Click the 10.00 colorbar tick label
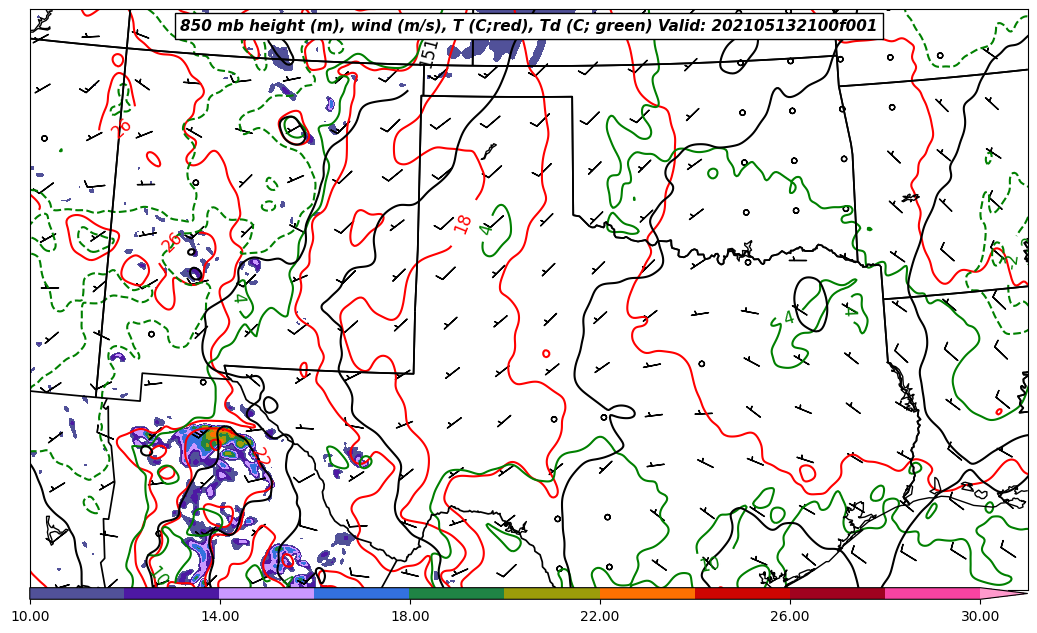The image size is (1037, 633). pyautogui.click(x=30, y=616)
